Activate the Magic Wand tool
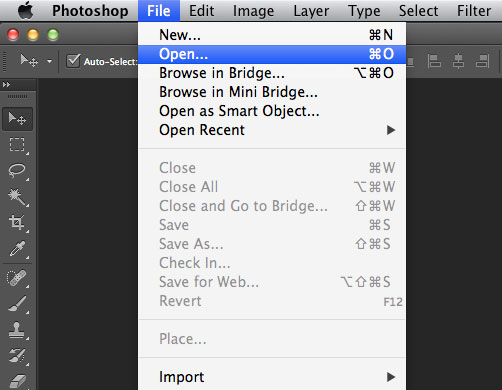The width and height of the screenshot is (502, 390). click(17, 196)
